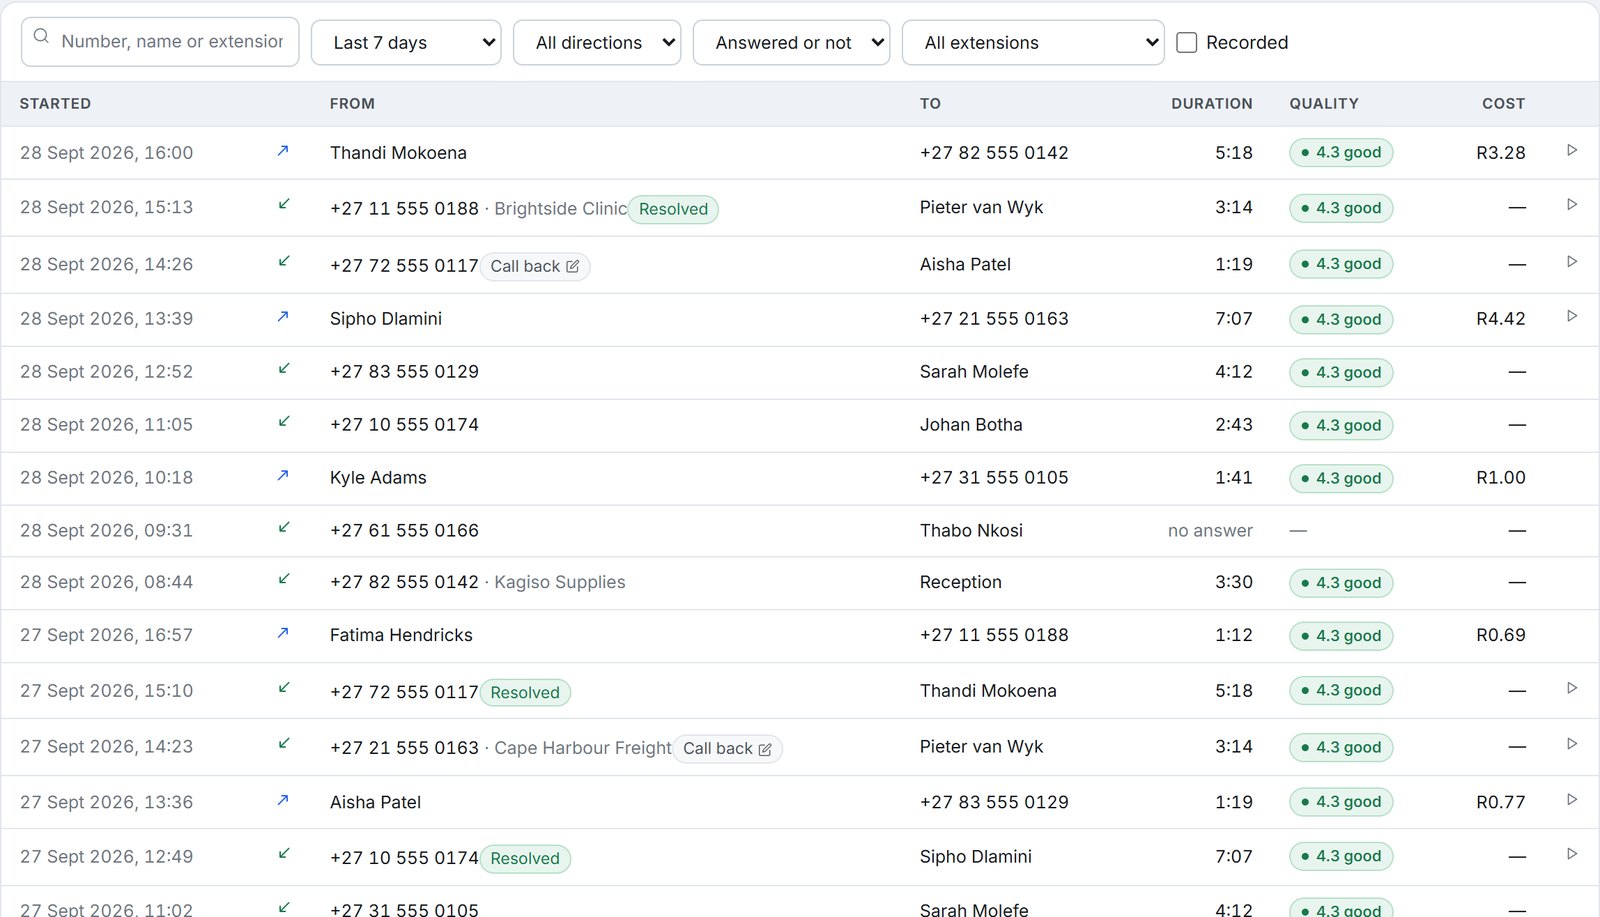The height and width of the screenshot is (917, 1600).
Task: Click cost R1.00 in Kyle Adams row
Action: [1501, 478]
